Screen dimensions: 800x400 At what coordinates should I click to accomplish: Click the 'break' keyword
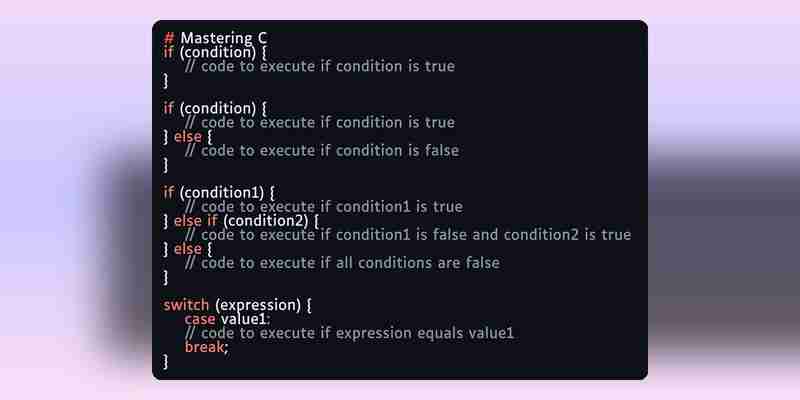204,347
